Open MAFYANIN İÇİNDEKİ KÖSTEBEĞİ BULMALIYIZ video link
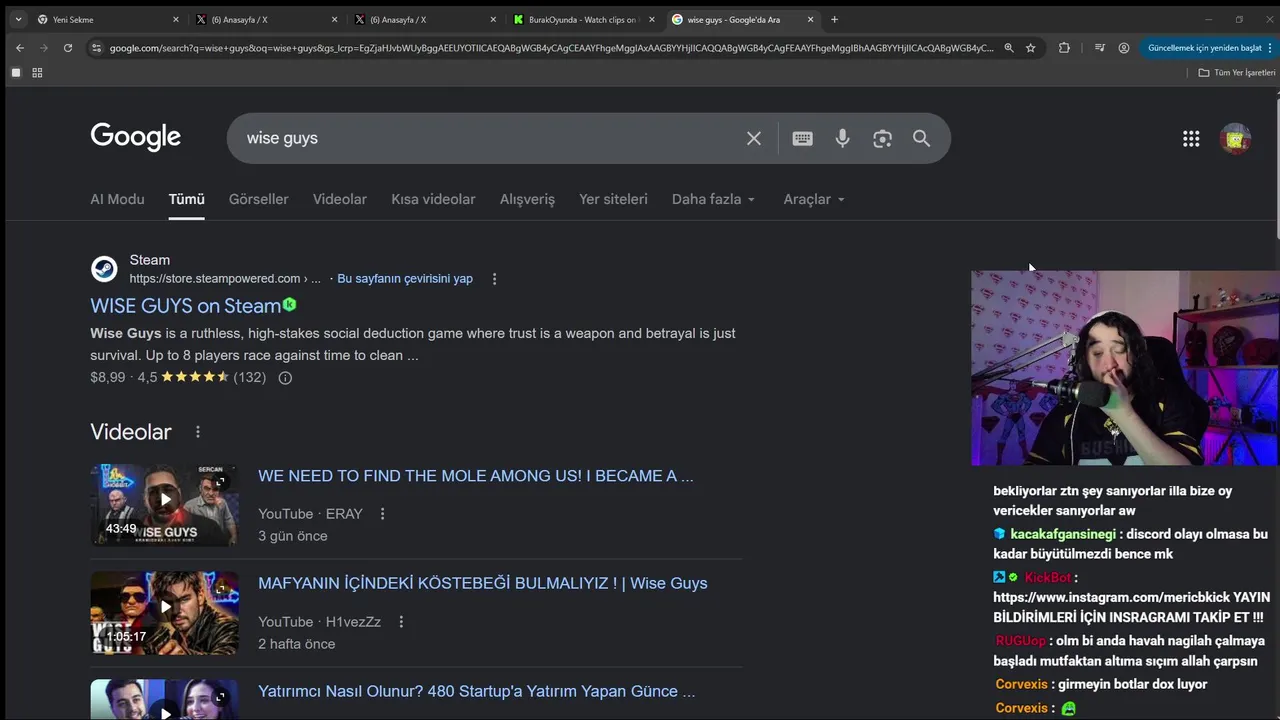The image size is (1280, 720). (x=483, y=583)
